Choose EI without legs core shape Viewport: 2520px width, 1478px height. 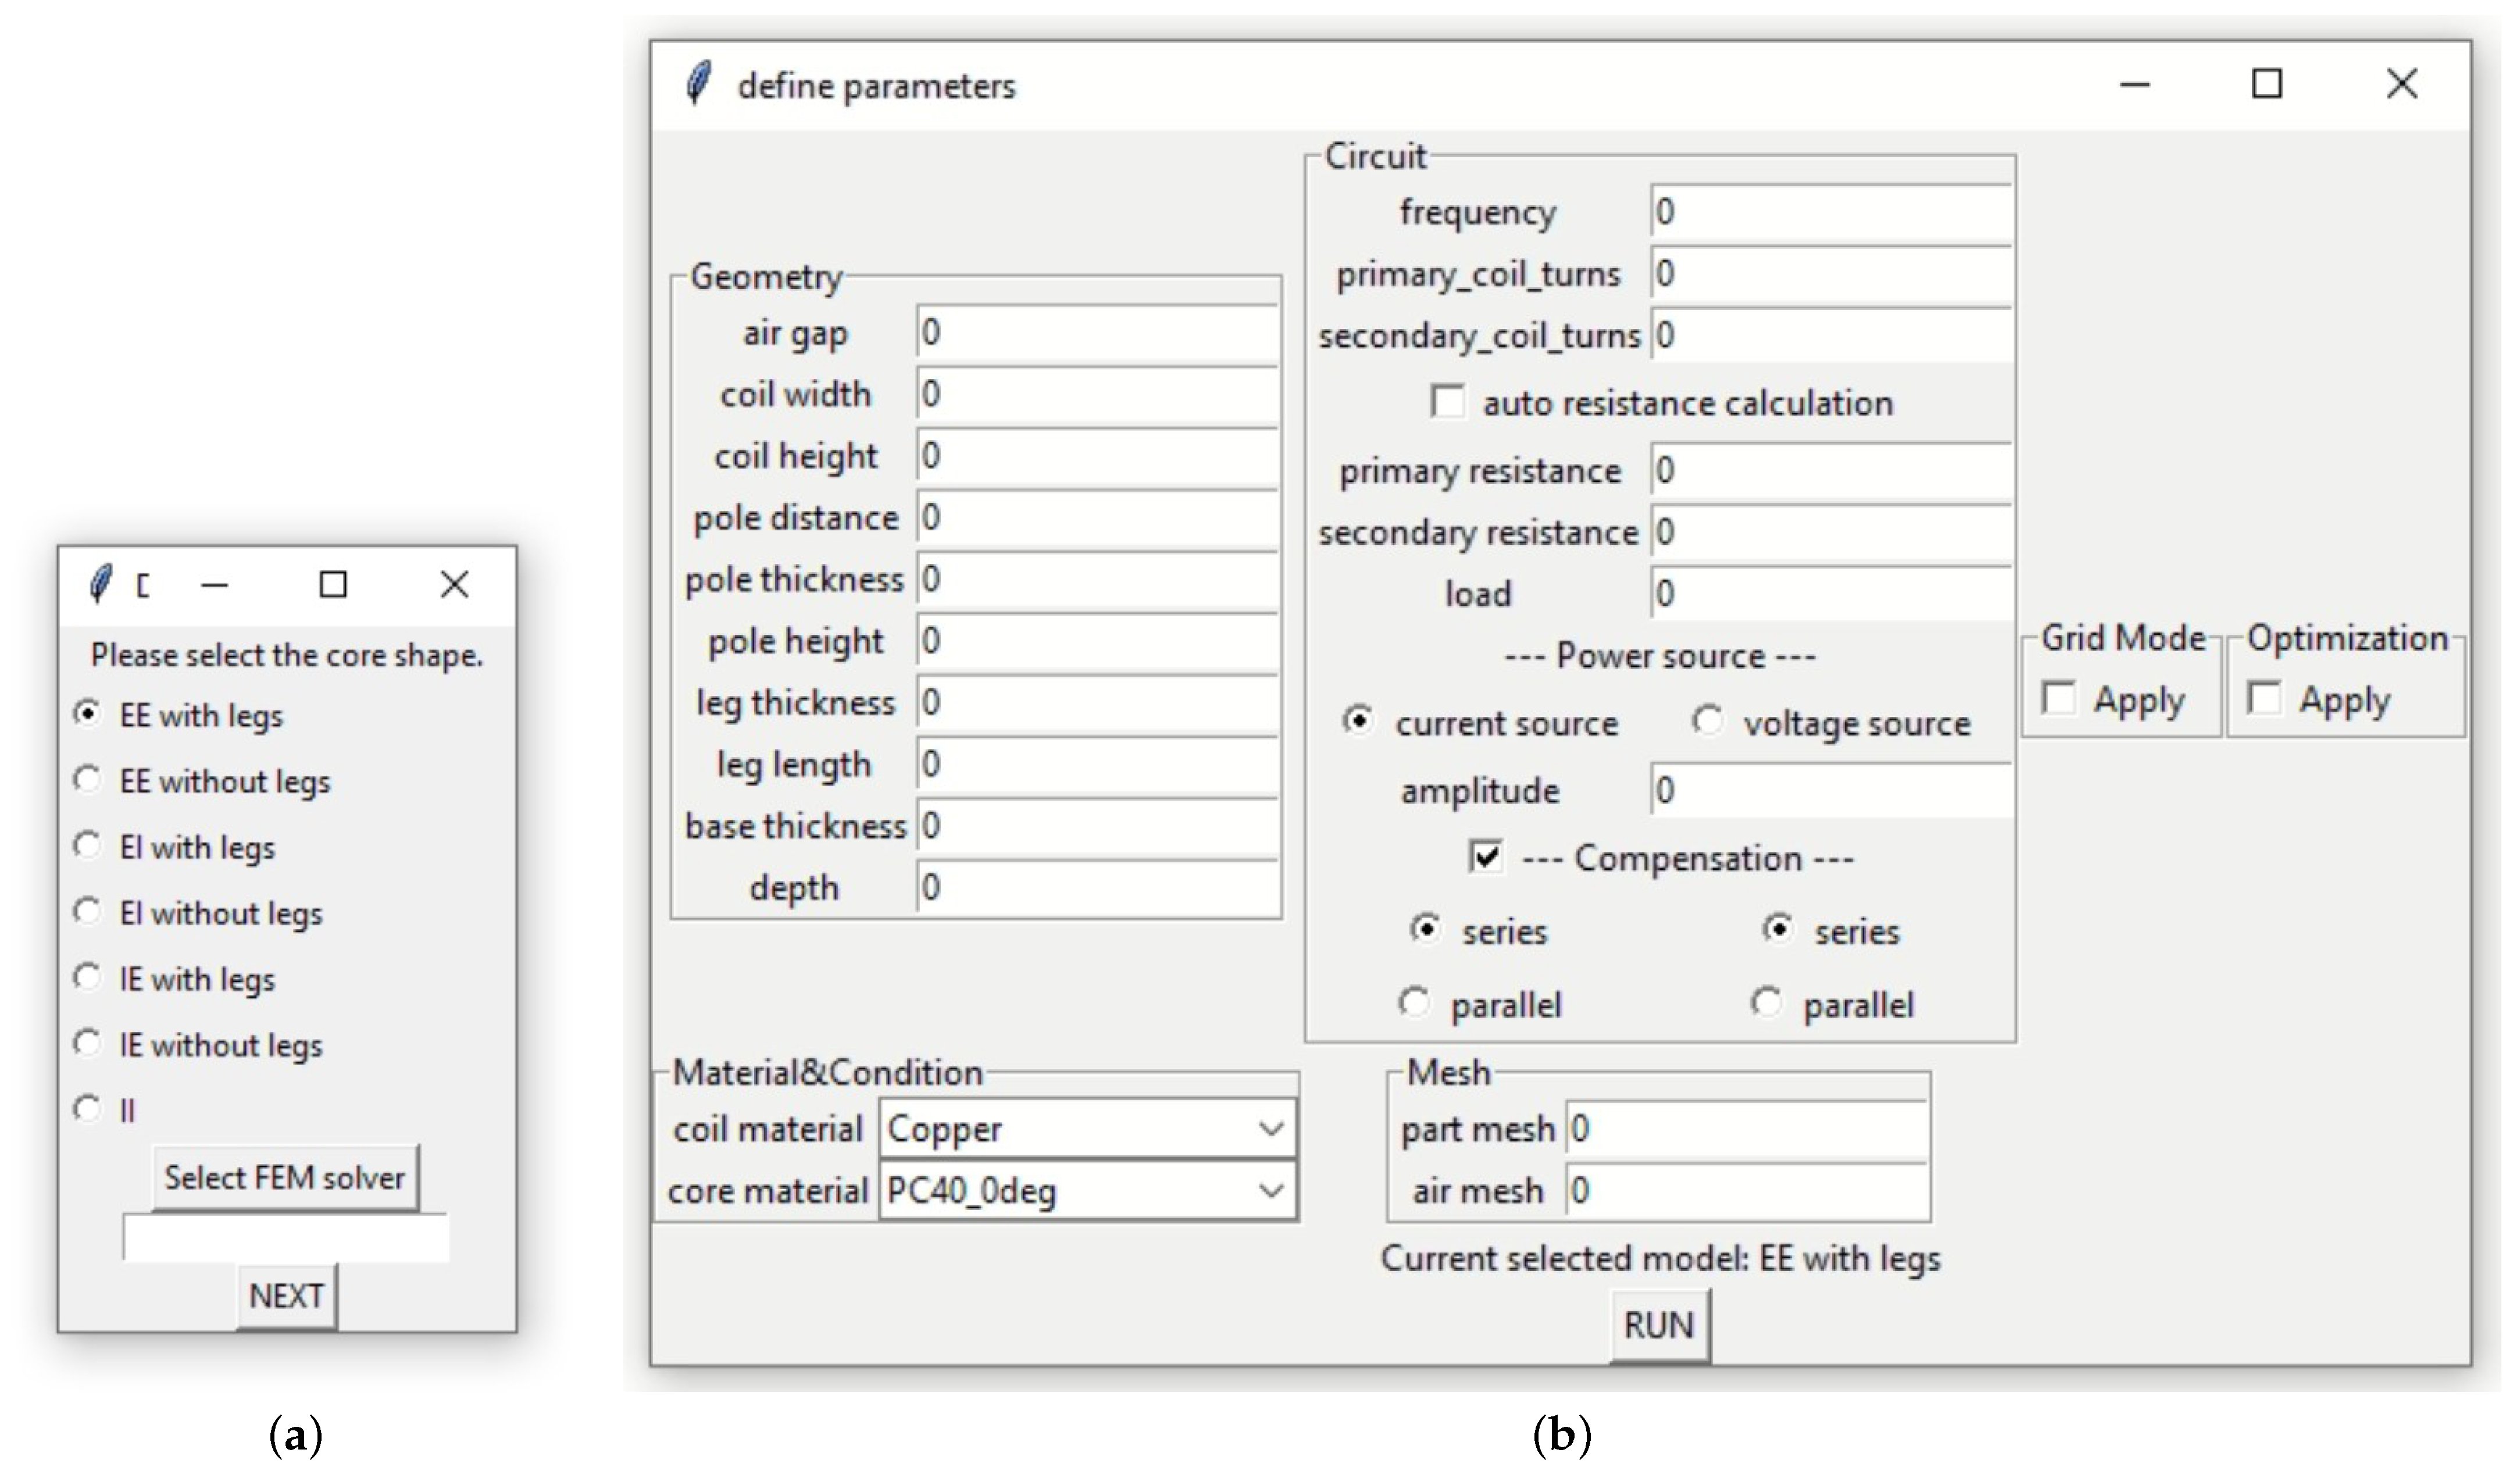coord(88,912)
